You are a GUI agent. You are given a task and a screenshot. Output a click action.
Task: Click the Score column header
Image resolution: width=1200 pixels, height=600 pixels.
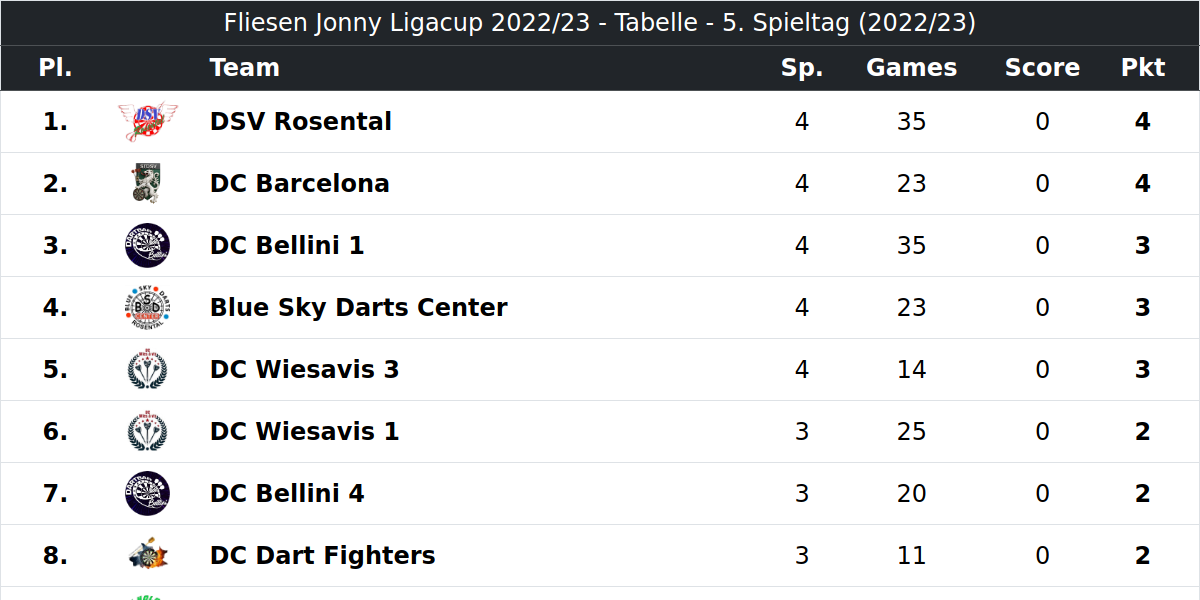[x=1042, y=68]
